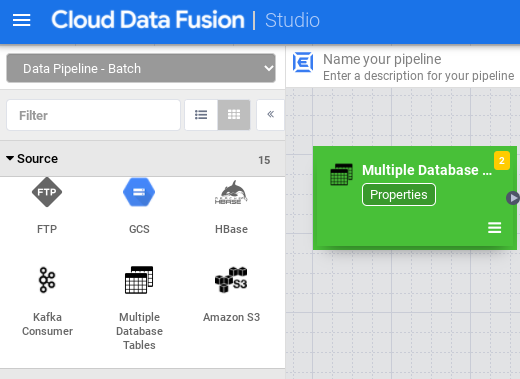520x379 pixels.
Task: Add FTP source plugin
Action: tap(47, 206)
